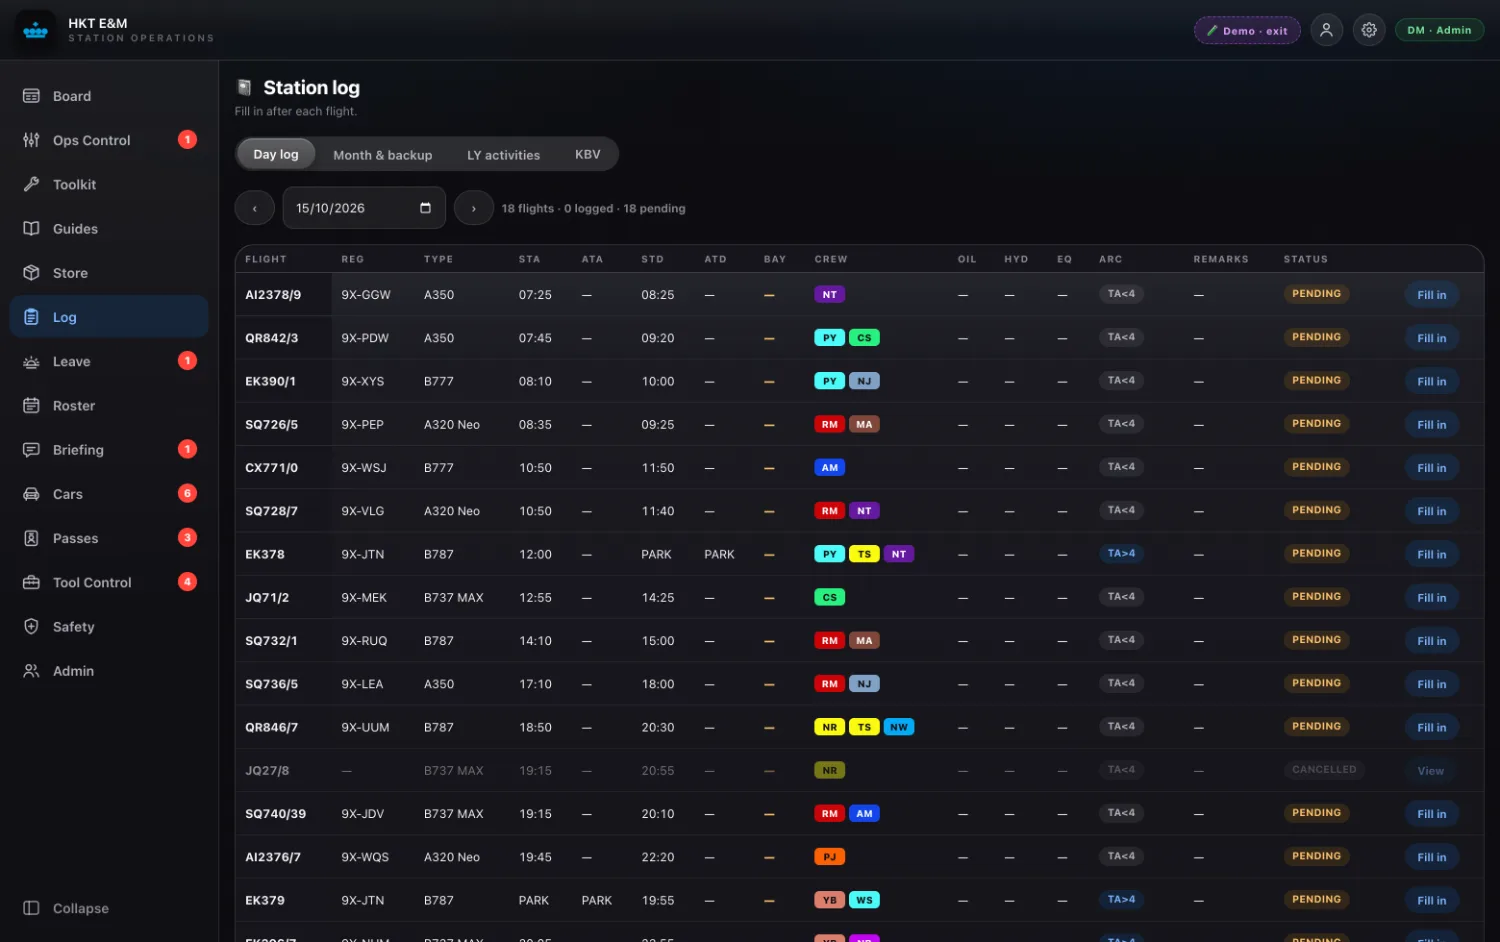Click the PENDING status for QR842/3
The width and height of the screenshot is (1500, 942).
pos(1316,337)
